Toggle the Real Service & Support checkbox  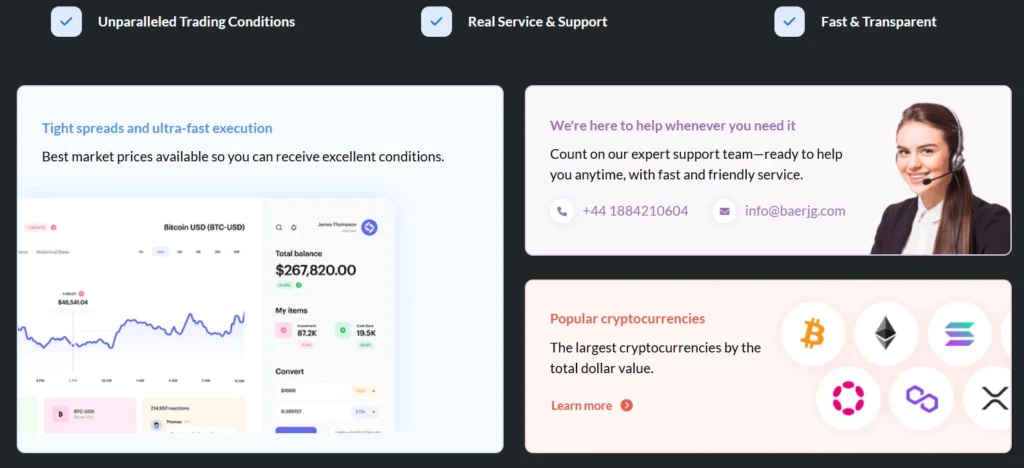(x=436, y=21)
